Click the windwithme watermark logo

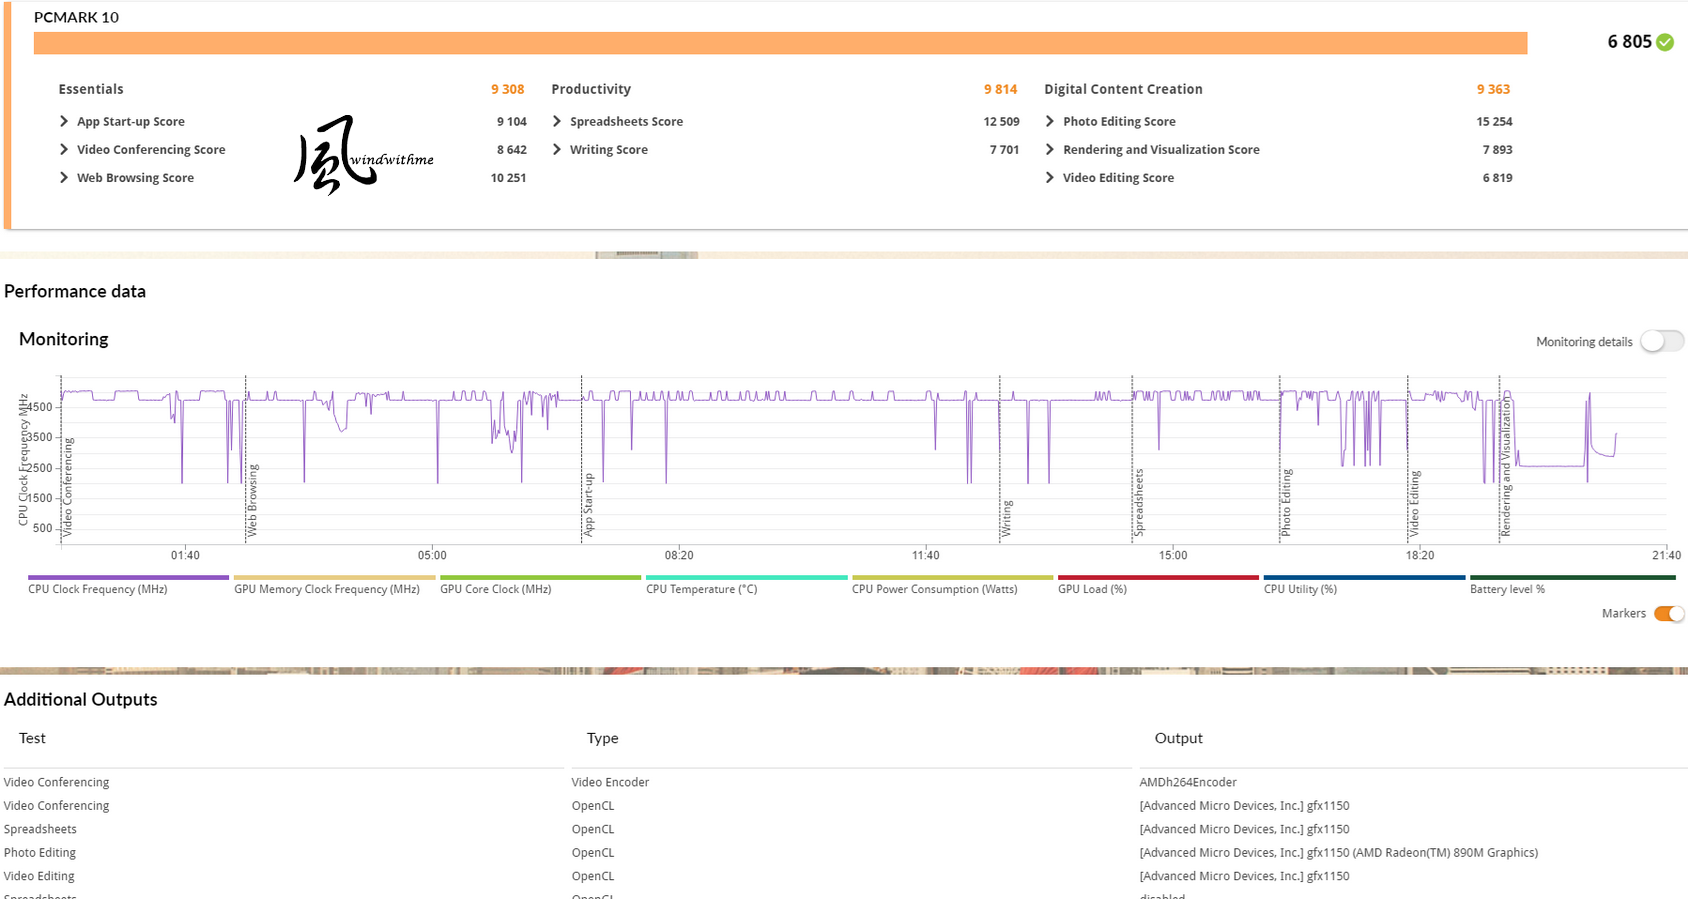point(363,156)
